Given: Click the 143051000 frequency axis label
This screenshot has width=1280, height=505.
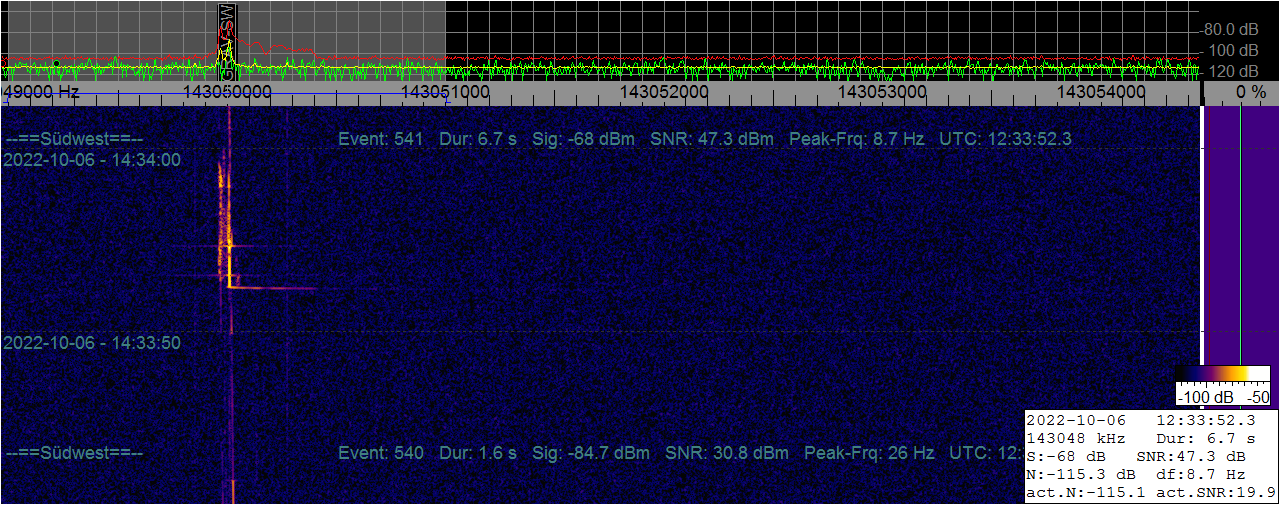Looking at the screenshot, I should [445, 91].
